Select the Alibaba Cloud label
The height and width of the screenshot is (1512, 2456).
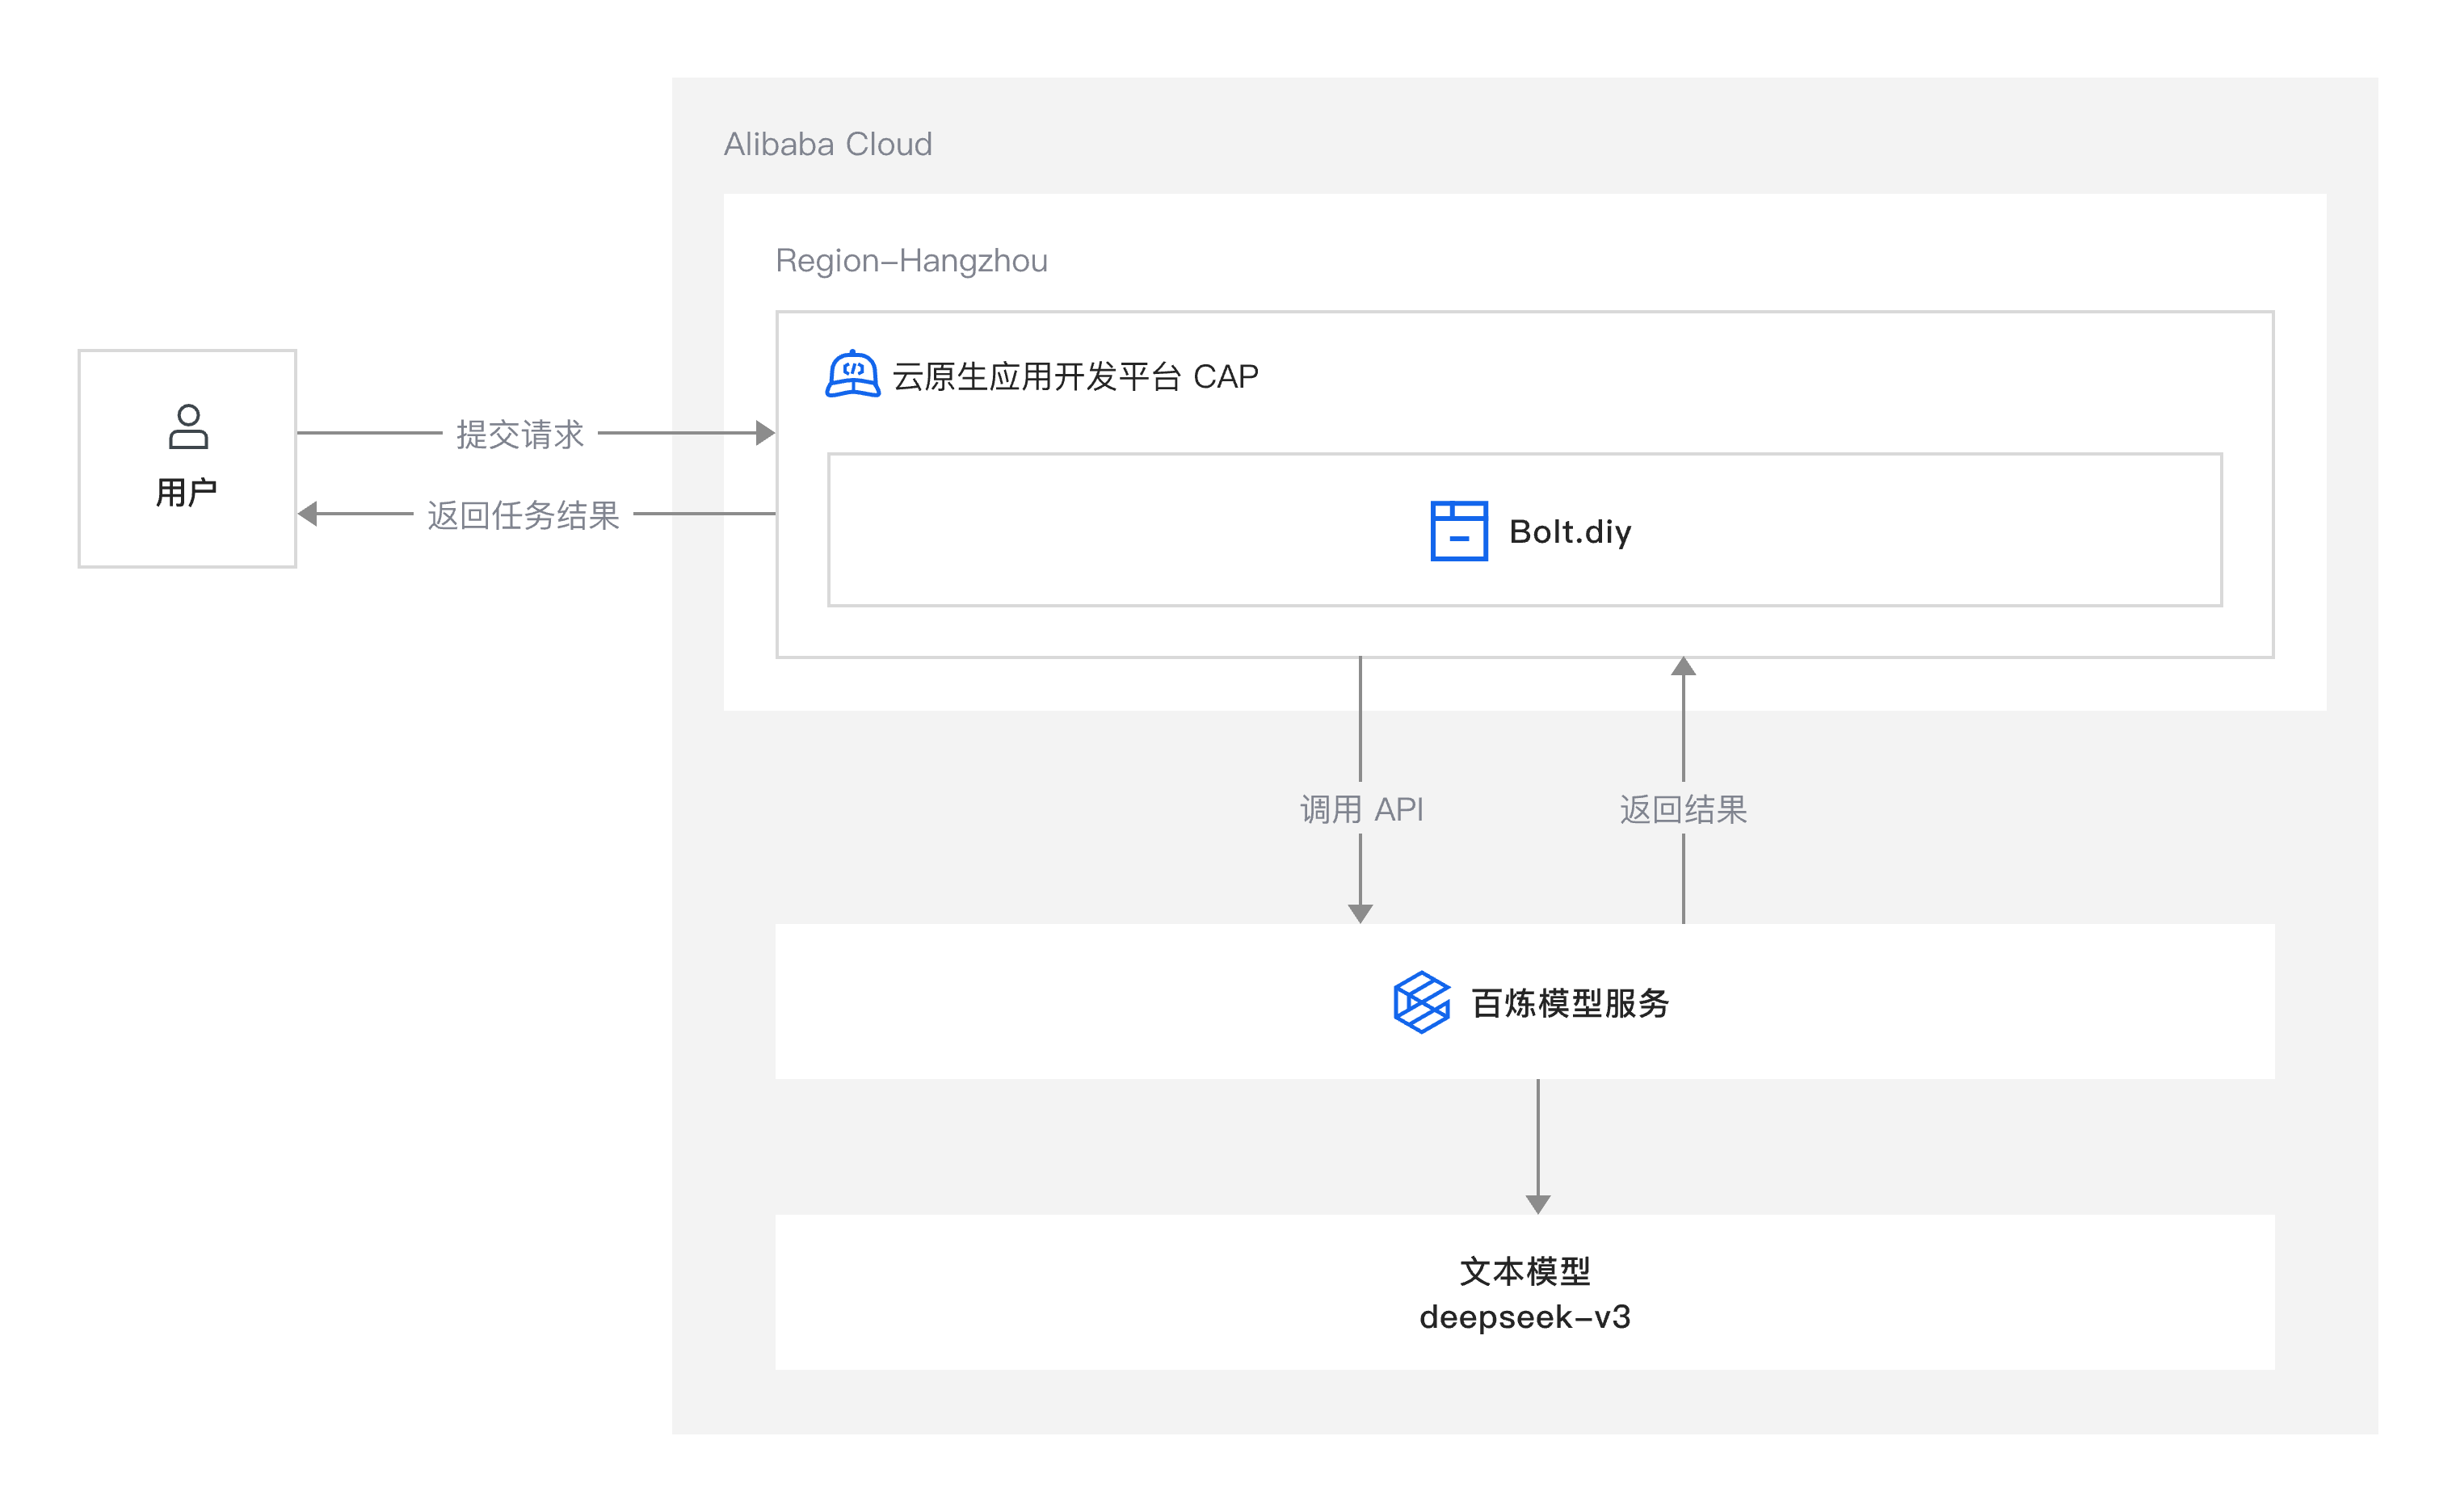click(827, 143)
